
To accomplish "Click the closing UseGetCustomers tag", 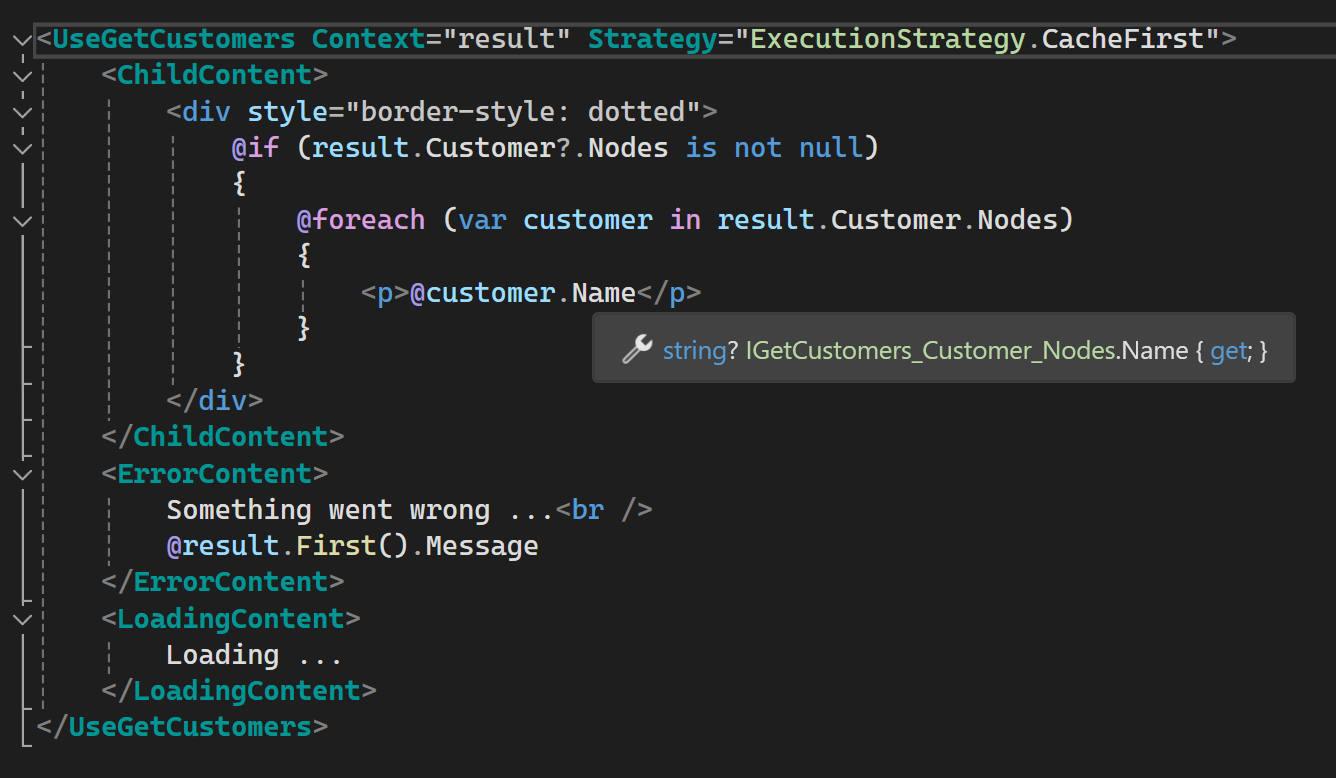I will tap(182, 727).
